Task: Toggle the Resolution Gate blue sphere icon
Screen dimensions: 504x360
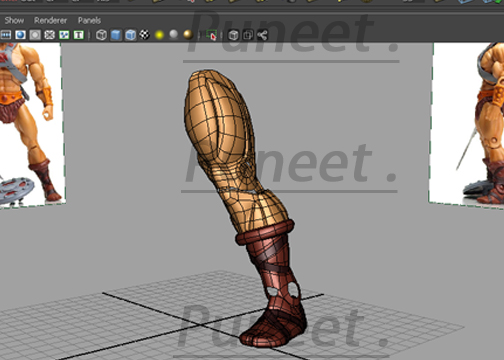Action: 20,35
